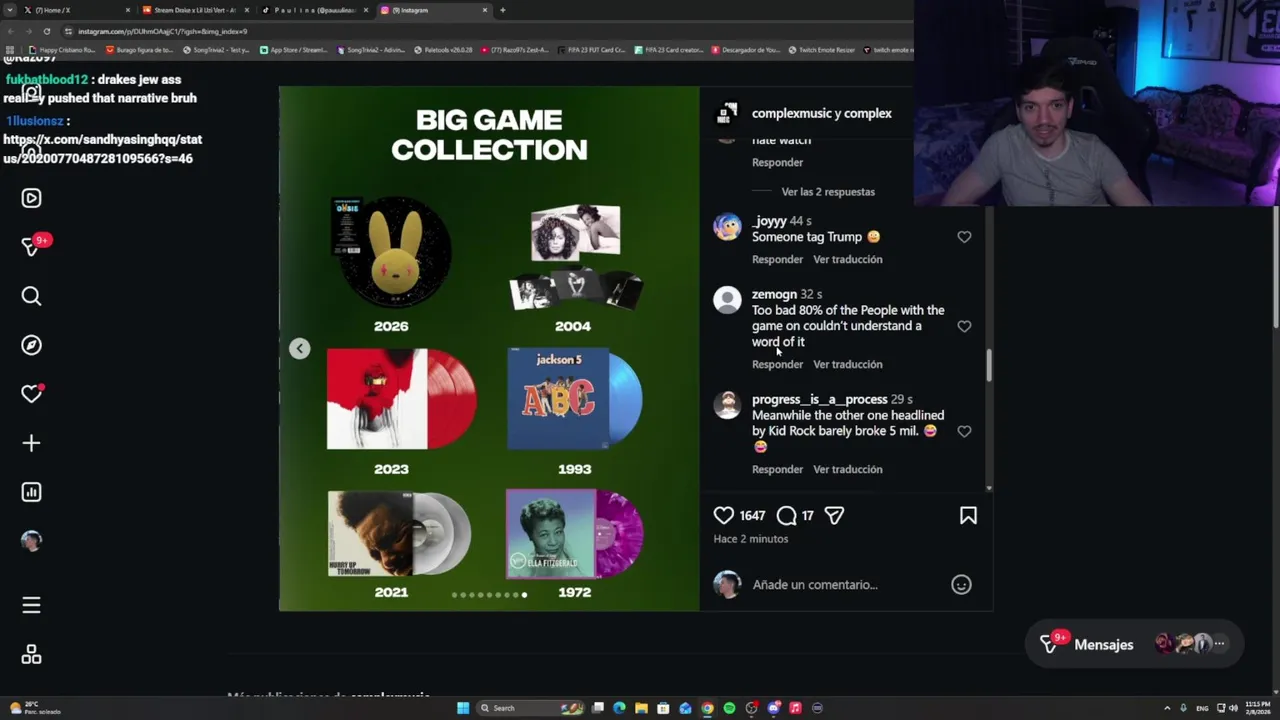Screen dimensions: 1280x720
Task: Open Instagram search magnifier in the sidebar
Action: 31,296
